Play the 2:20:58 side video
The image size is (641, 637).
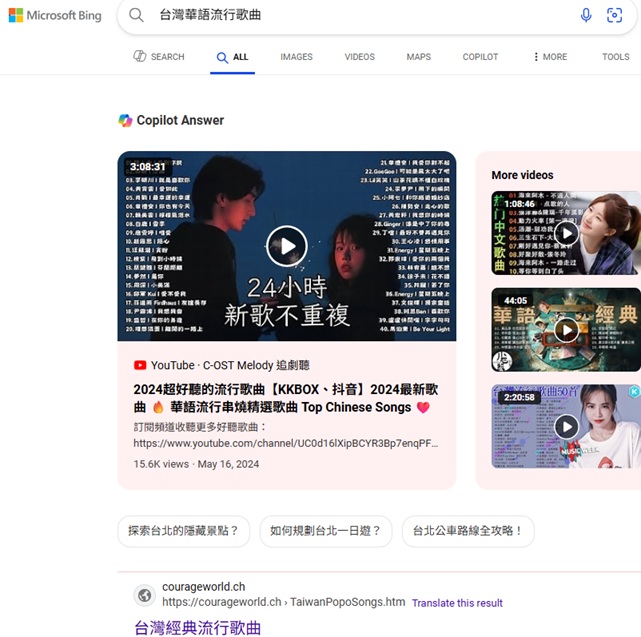coord(566,426)
